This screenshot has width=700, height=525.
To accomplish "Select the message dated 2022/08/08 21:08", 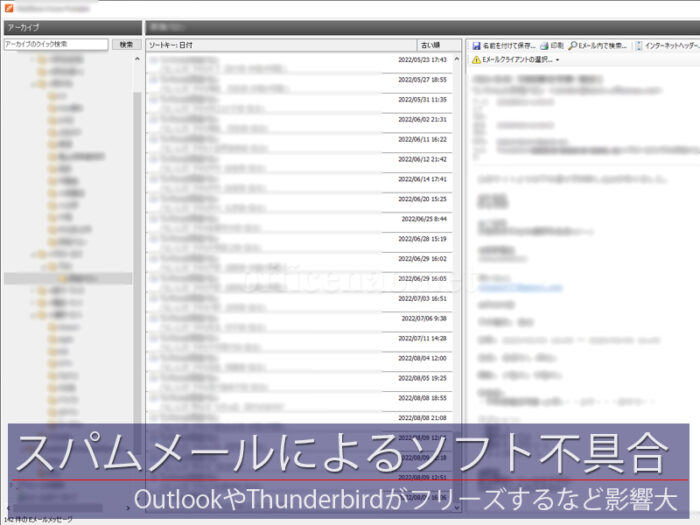I will click(299, 419).
